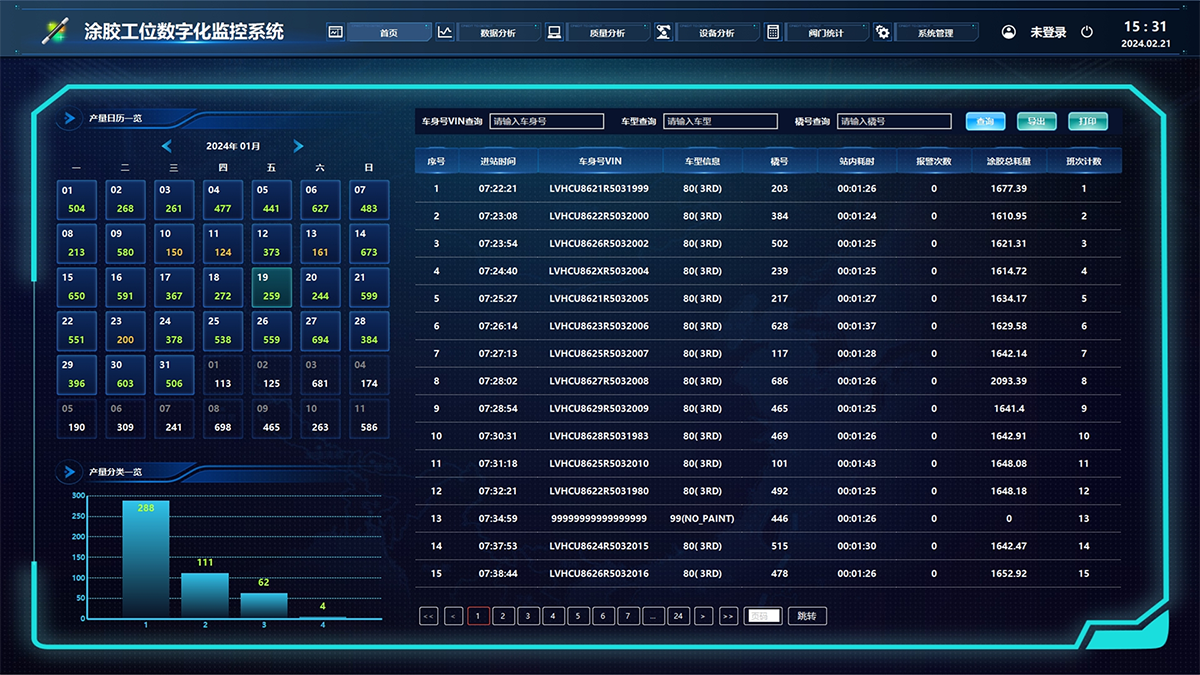Focus the 车身号VIN input field
The image size is (1200, 675).
click(547, 121)
